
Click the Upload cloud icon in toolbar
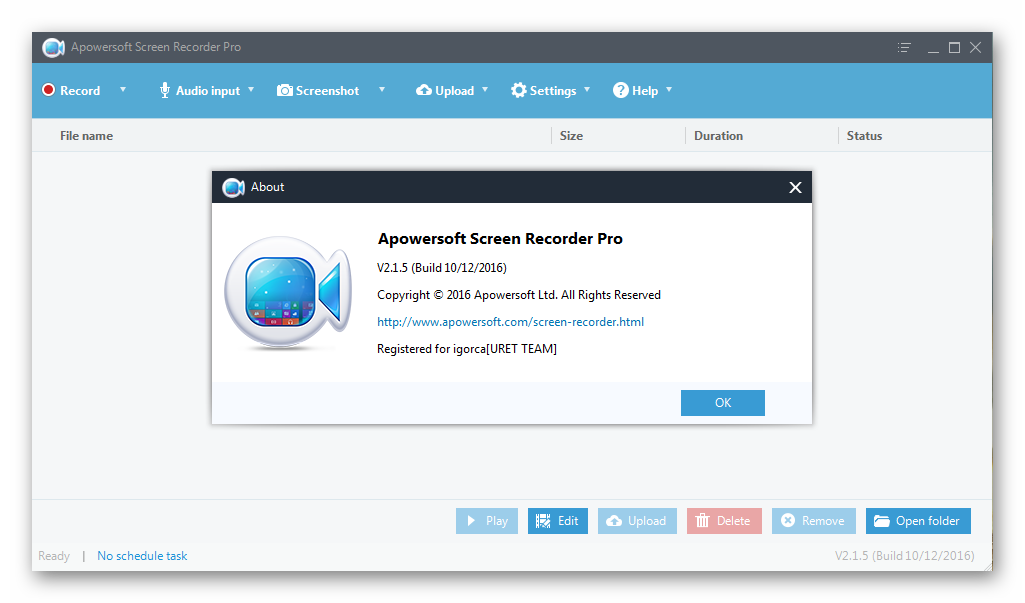tap(424, 90)
